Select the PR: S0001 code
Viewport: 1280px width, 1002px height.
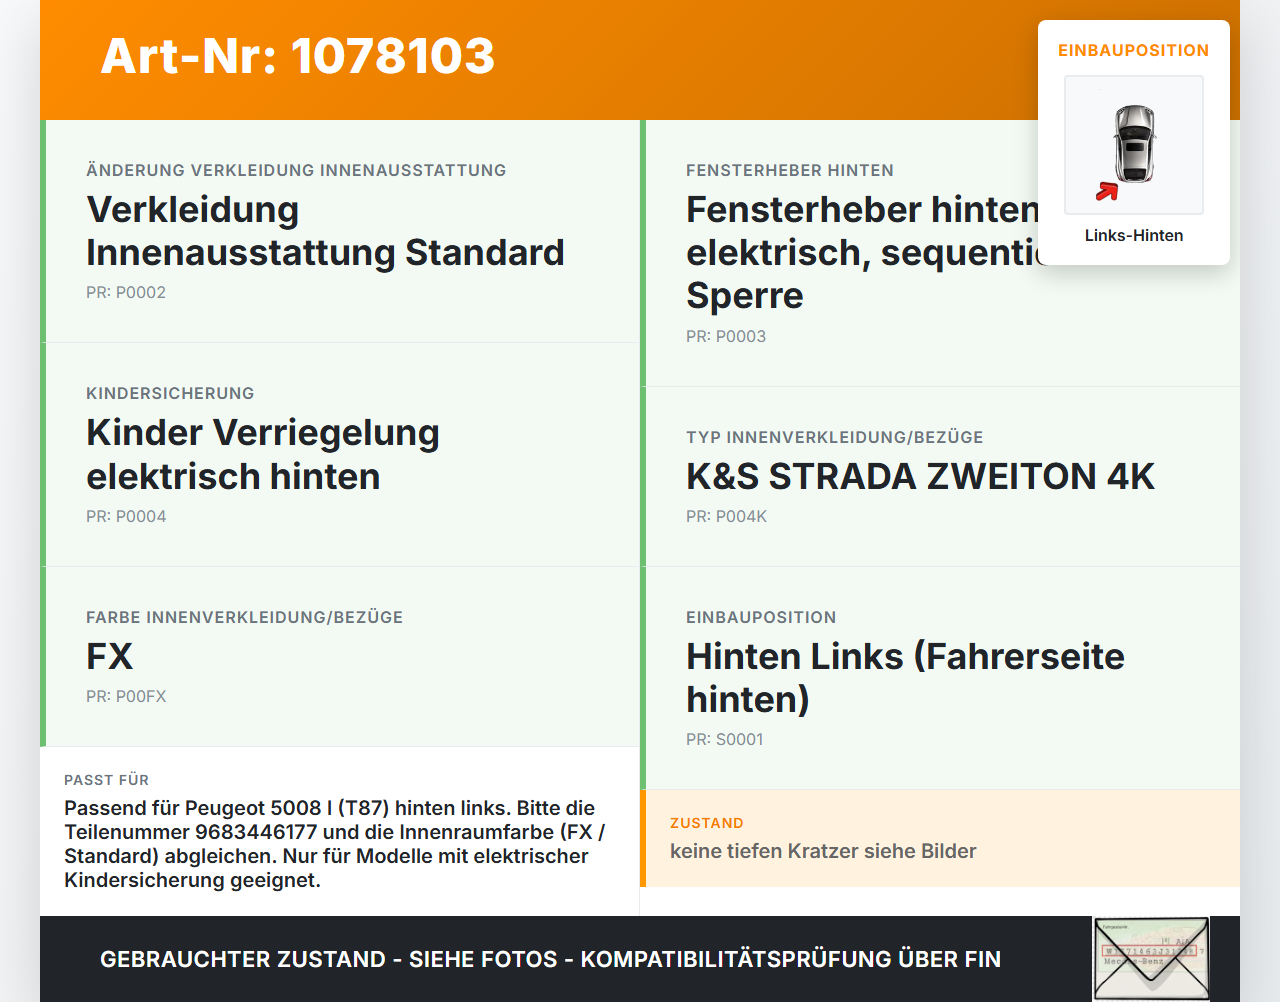coord(725,739)
